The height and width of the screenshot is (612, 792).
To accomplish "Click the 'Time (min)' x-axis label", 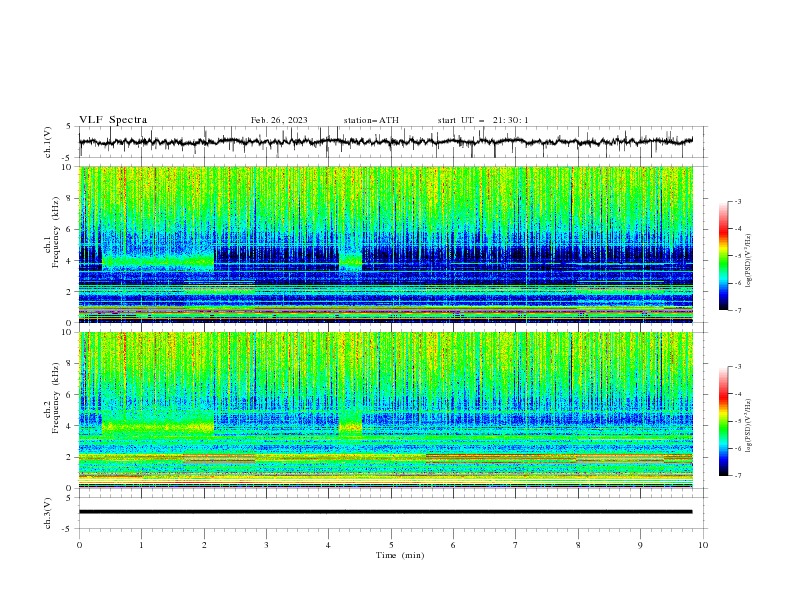I will pyautogui.click(x=400, y=555).
